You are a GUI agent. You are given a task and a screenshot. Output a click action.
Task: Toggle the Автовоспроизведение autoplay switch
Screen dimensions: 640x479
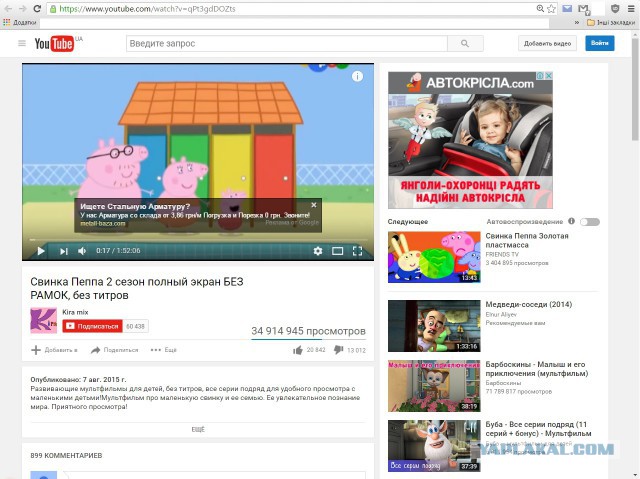point(590,222)
